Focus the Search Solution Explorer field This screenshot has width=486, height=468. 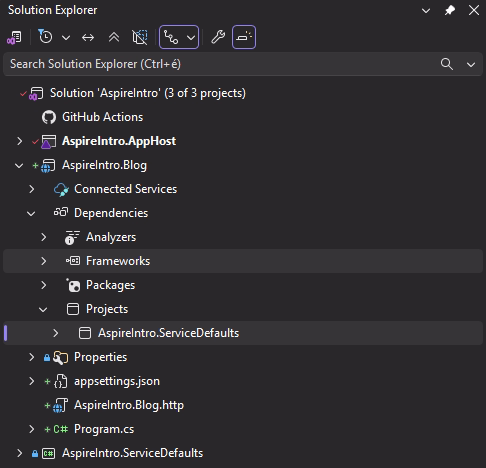pyautogui.click(x=220, y=64)
